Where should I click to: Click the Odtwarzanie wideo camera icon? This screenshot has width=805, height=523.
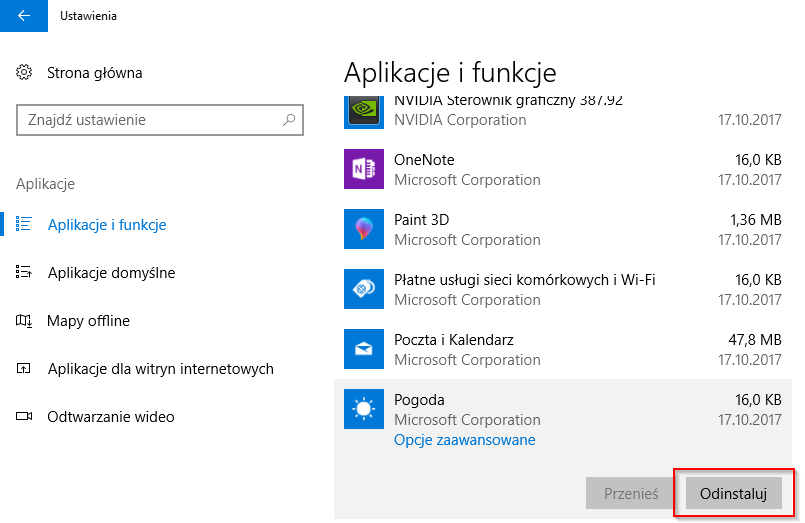[x=24, y=416]
